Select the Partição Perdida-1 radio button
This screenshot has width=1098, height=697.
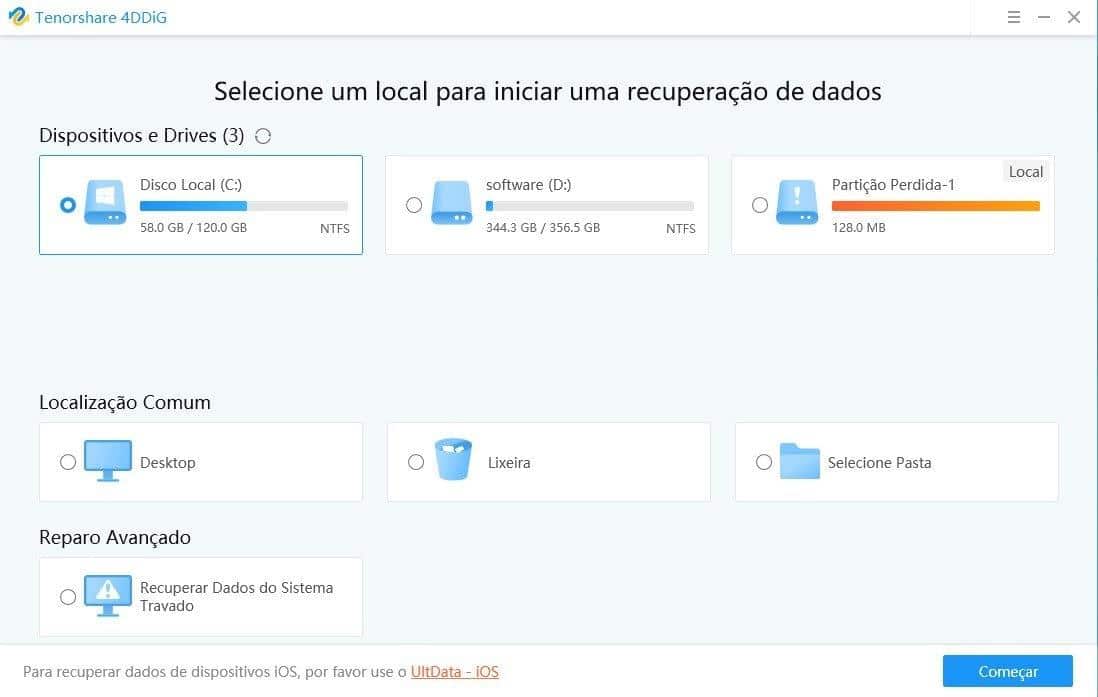(760, 205)
